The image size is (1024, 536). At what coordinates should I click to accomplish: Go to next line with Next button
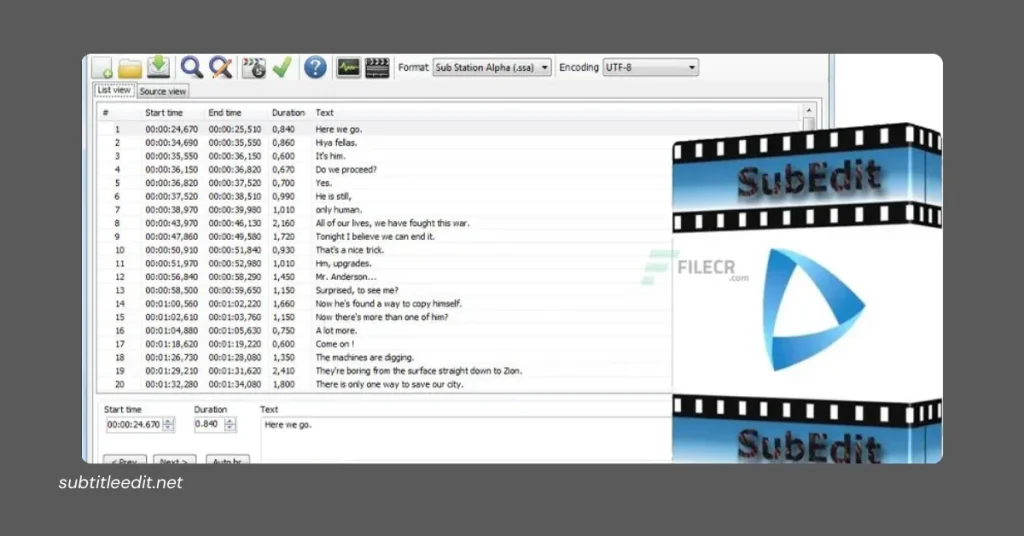[174, 460]
